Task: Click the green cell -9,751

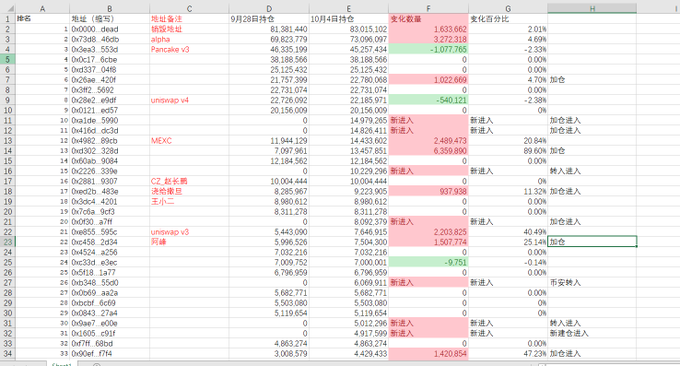Action: tap(428, 262)
